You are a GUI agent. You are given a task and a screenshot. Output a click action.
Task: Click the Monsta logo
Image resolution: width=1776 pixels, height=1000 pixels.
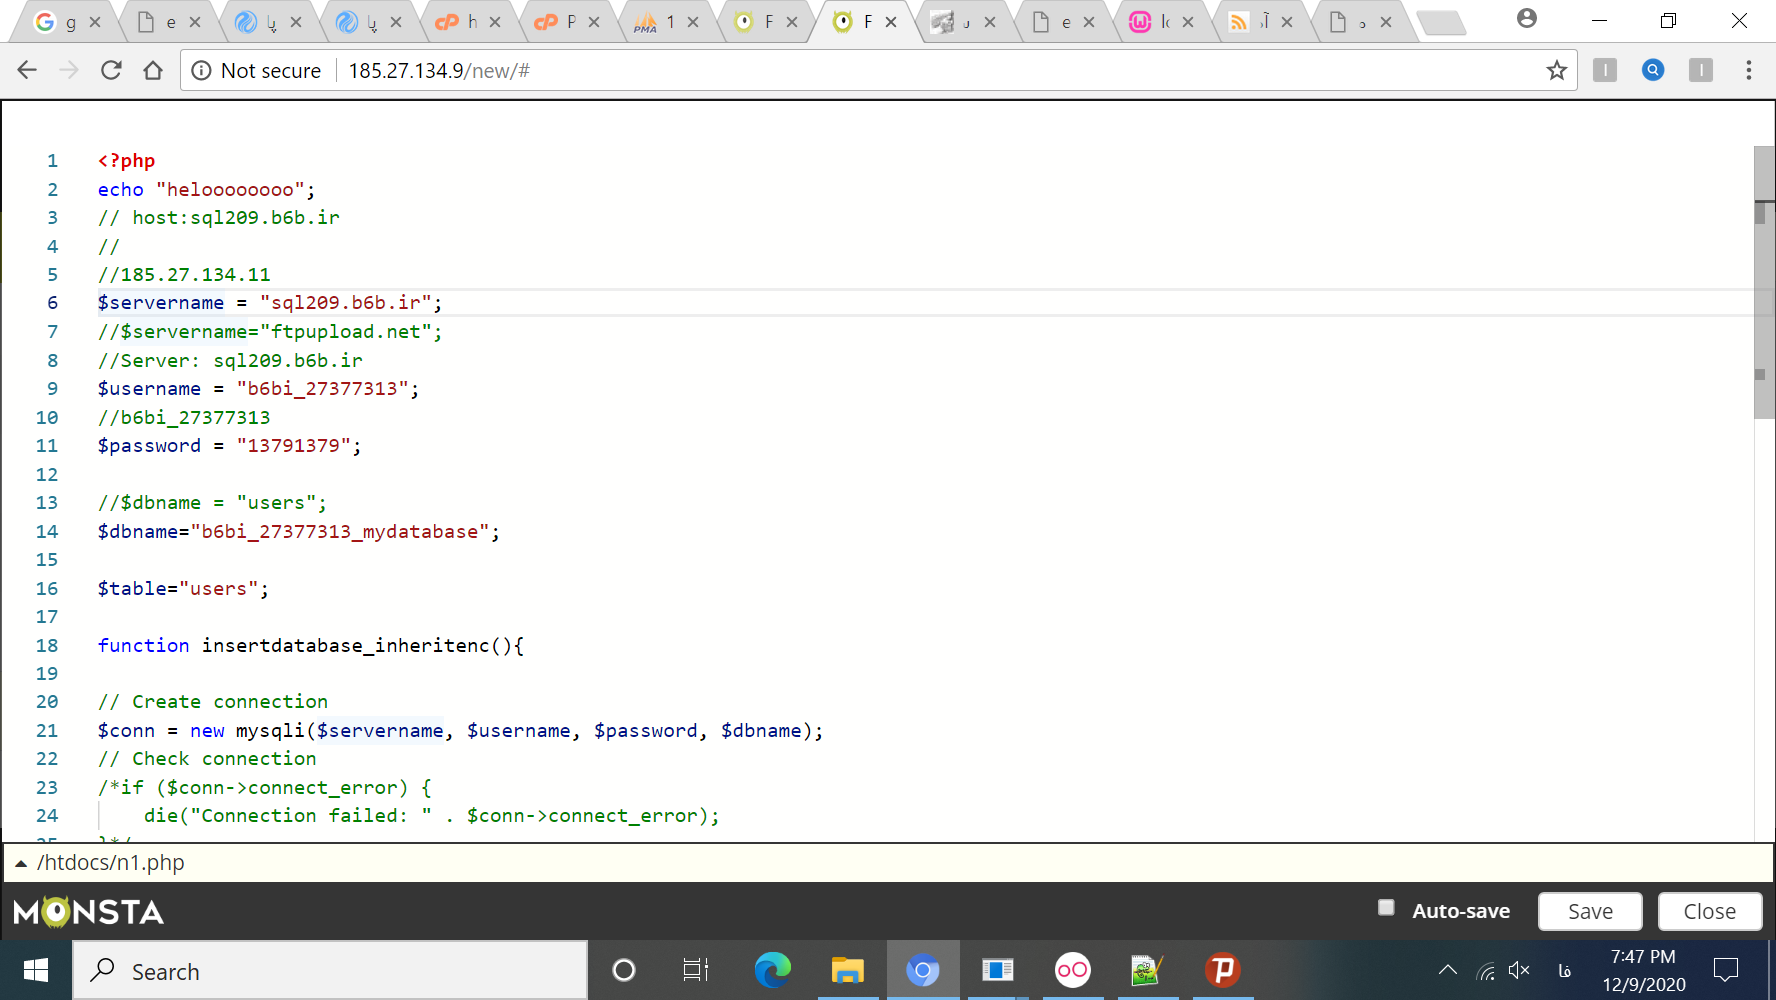89,912
